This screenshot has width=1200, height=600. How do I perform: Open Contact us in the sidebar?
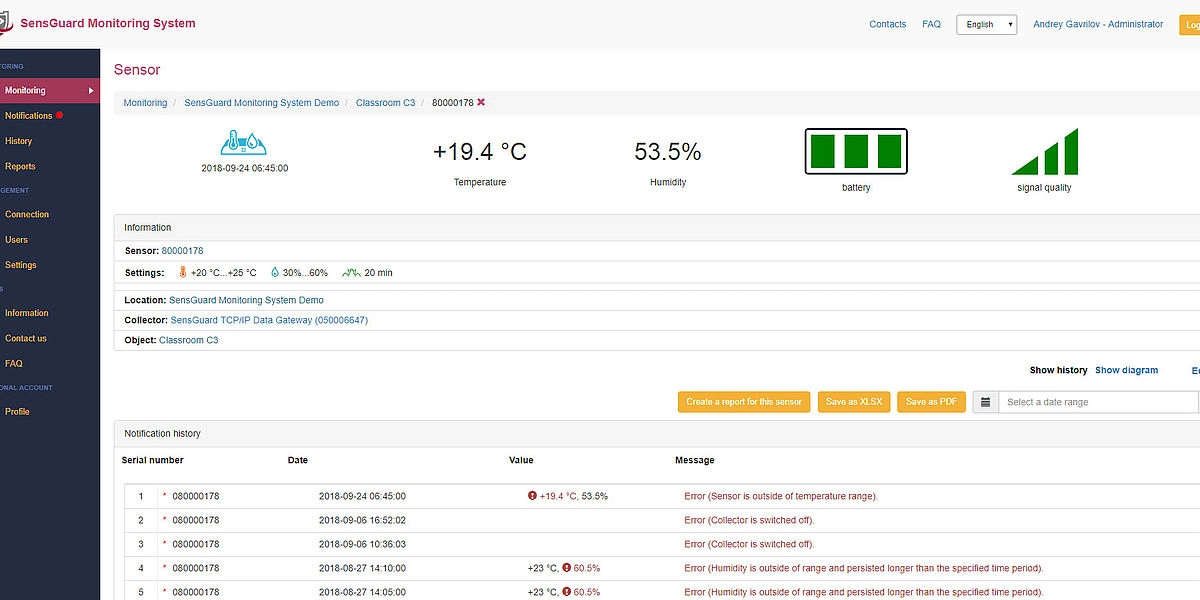25,338
